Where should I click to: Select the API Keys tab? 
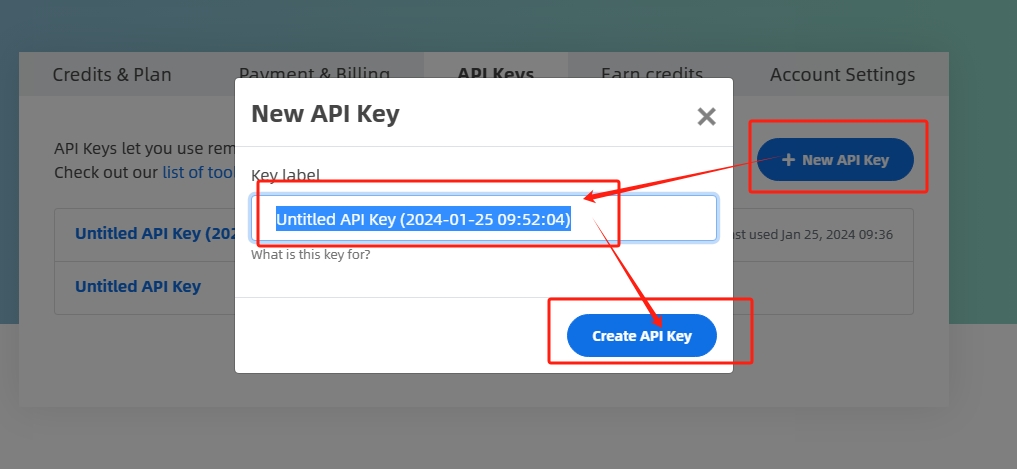point(496,71)
